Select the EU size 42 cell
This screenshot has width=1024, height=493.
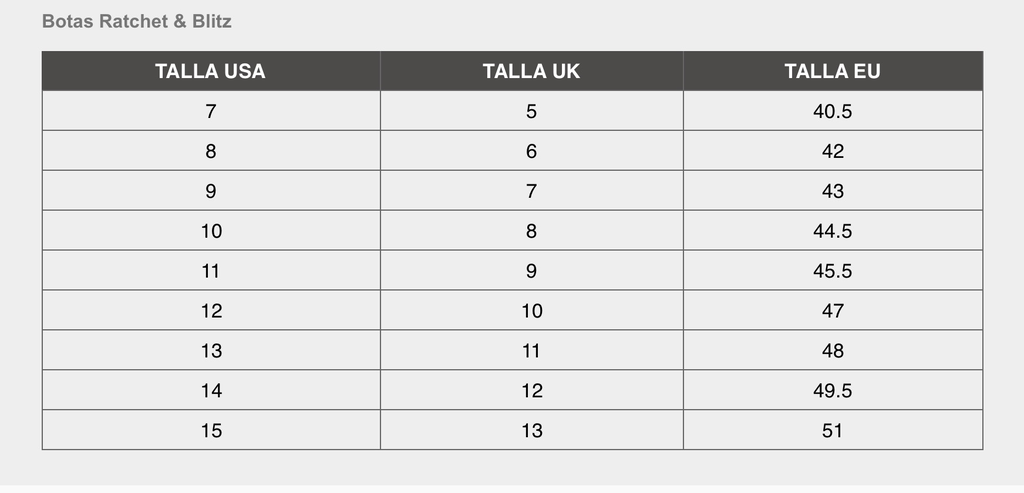(x=833, y=151)
